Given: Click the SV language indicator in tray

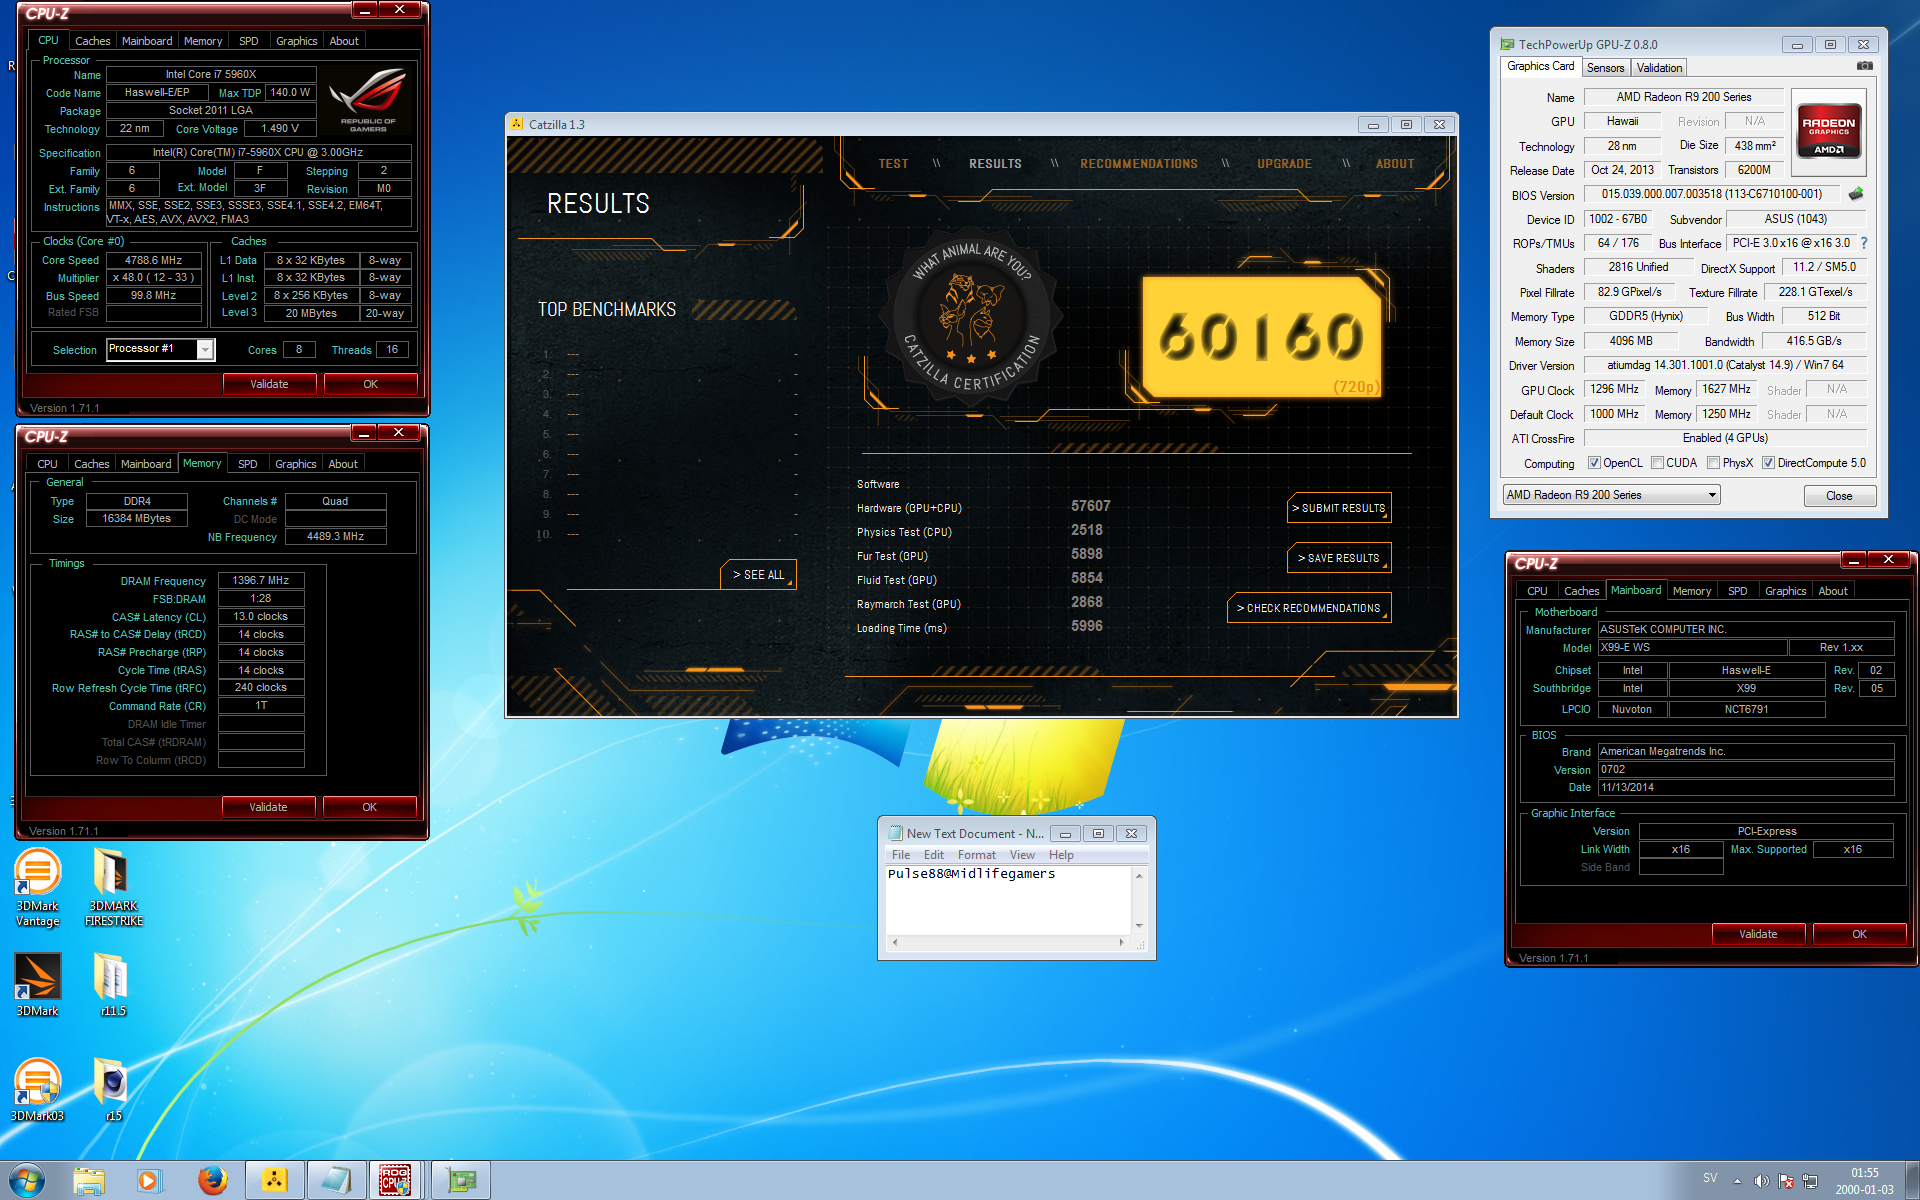Looking at the screenshot, I should click(1710, 1178).
